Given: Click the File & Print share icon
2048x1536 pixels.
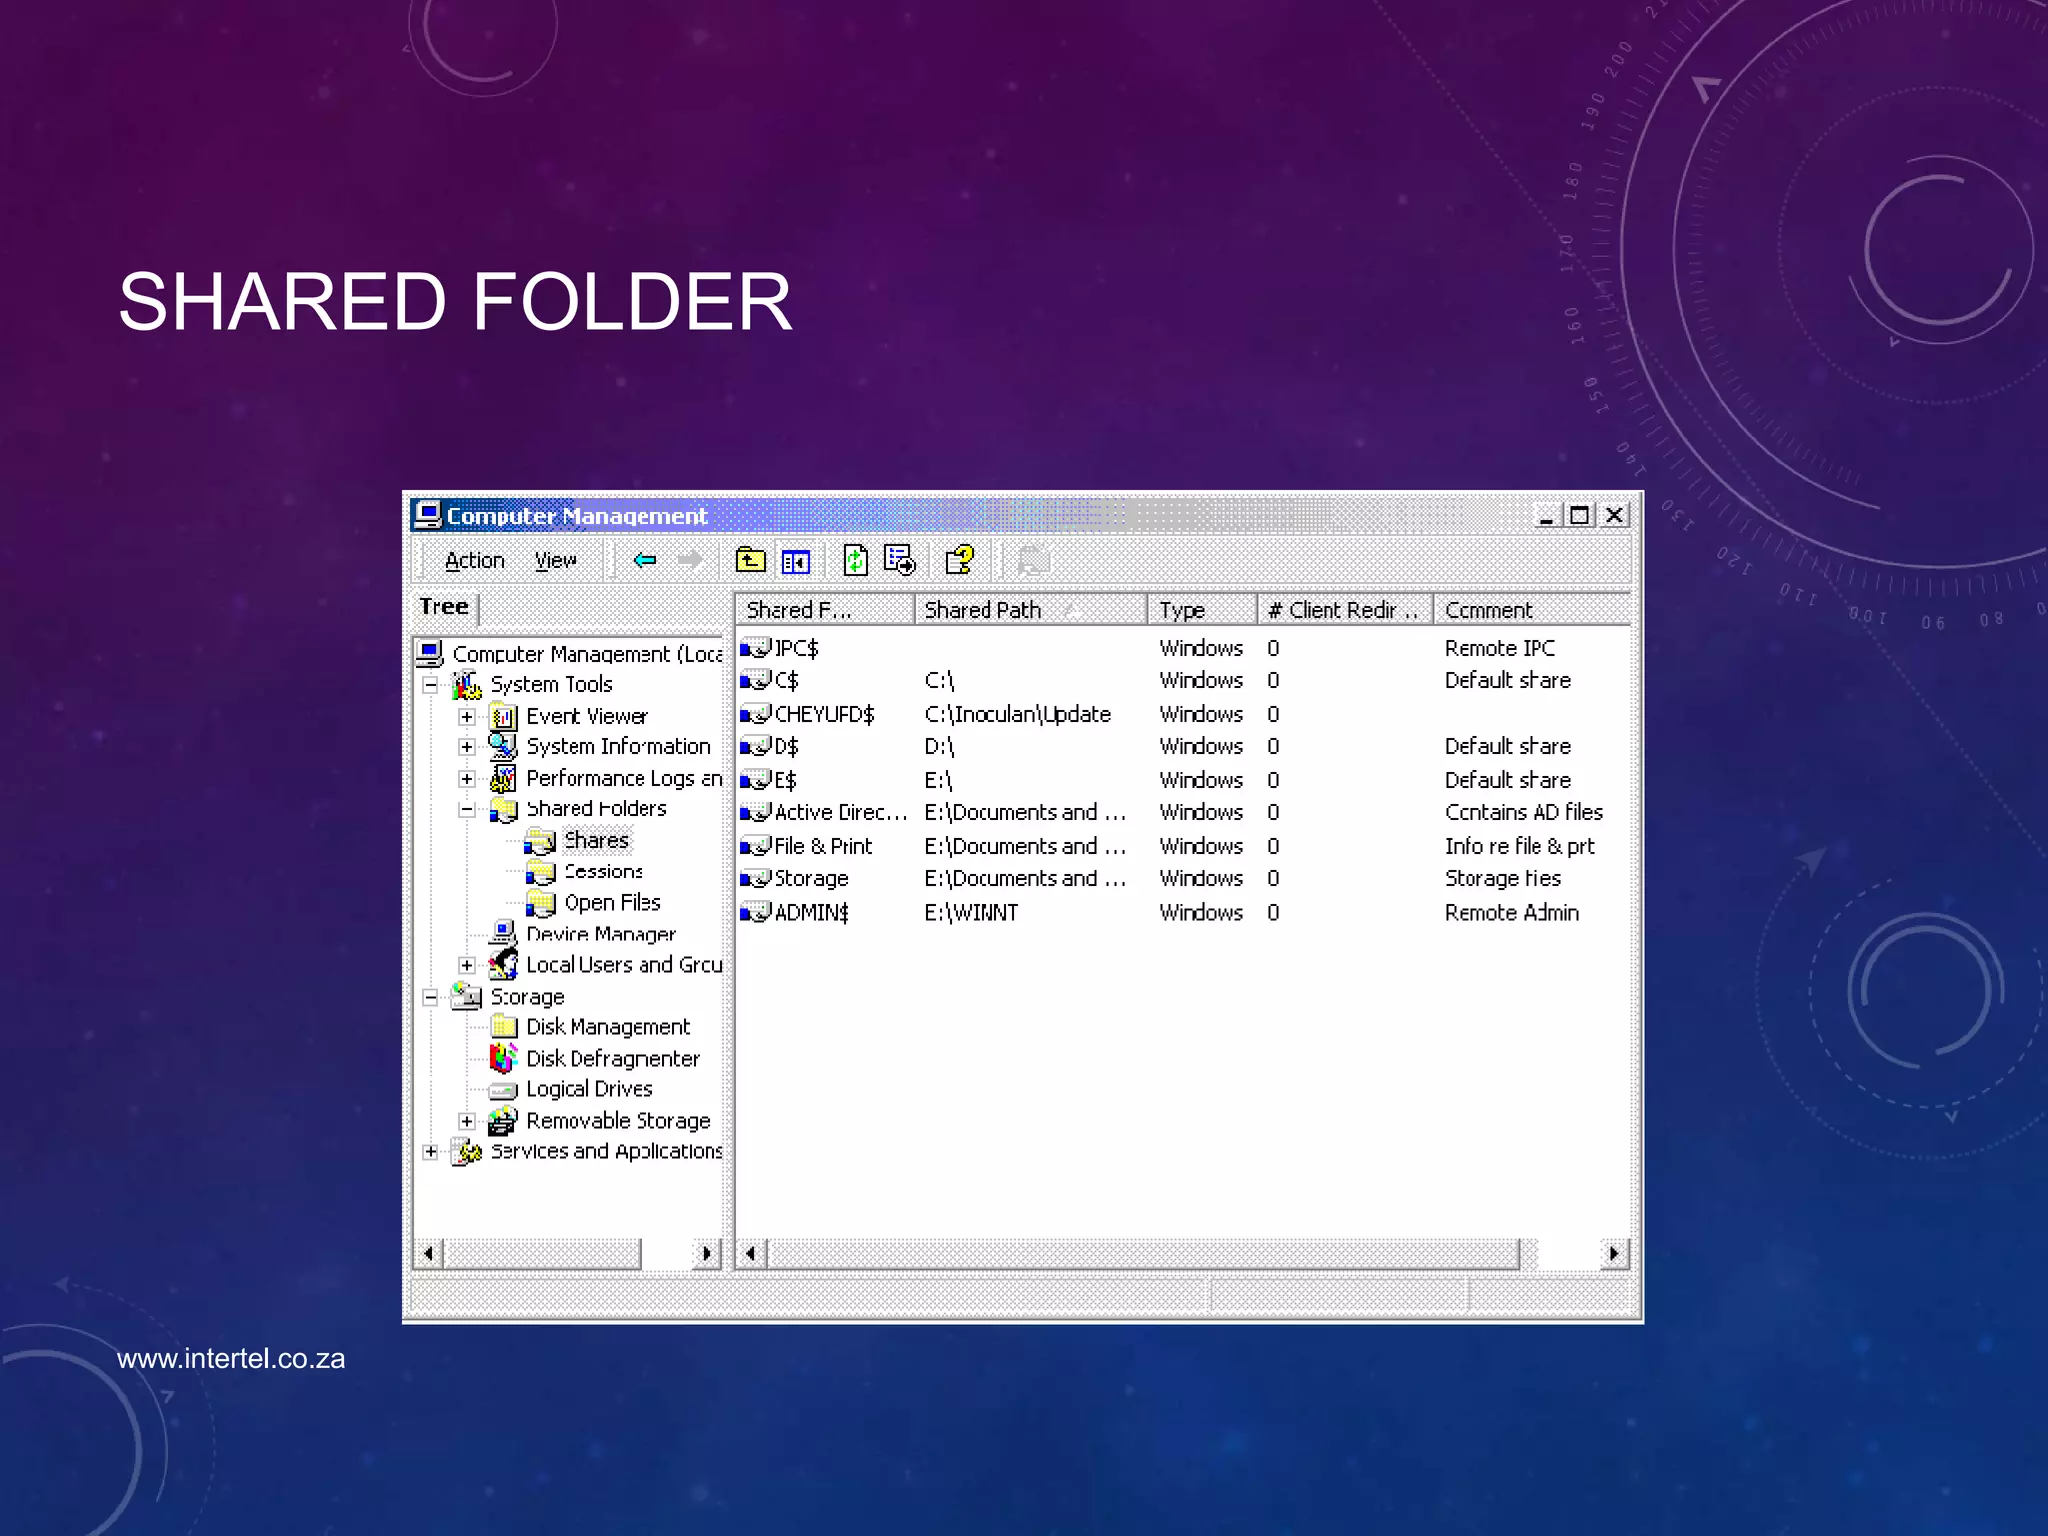Looking at the screenshot, I should click(x=756, y=846).
